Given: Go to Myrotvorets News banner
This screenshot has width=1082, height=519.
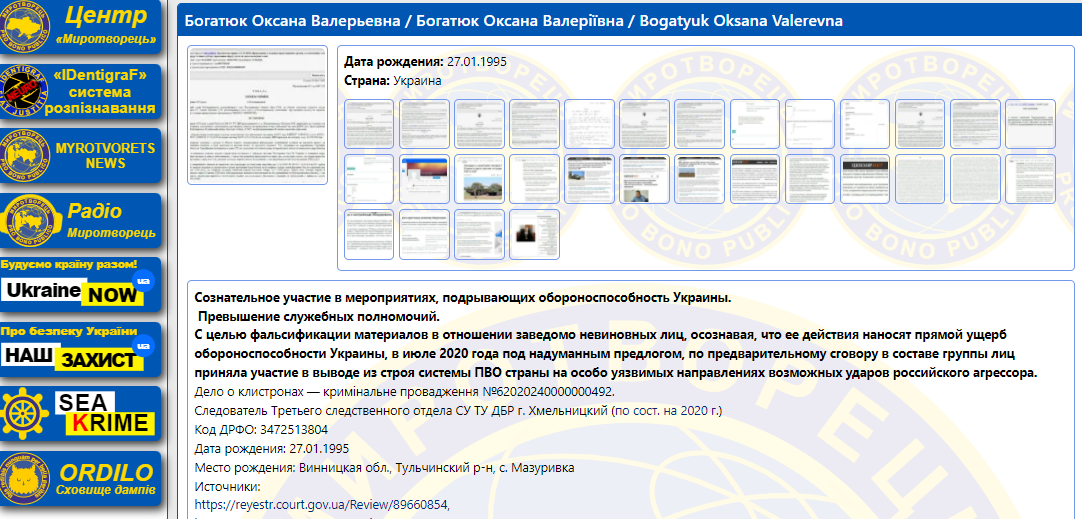Looking at the screenshot, I should pos(80,156).
